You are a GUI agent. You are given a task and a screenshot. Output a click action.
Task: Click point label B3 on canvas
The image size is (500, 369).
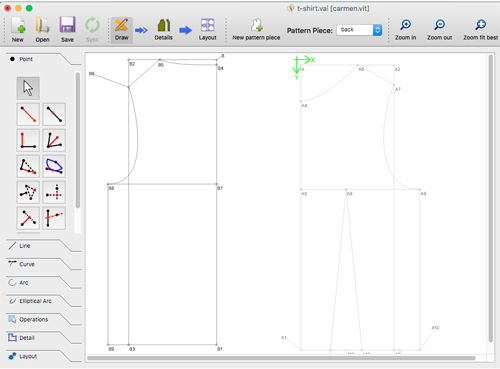click(132, 349)
